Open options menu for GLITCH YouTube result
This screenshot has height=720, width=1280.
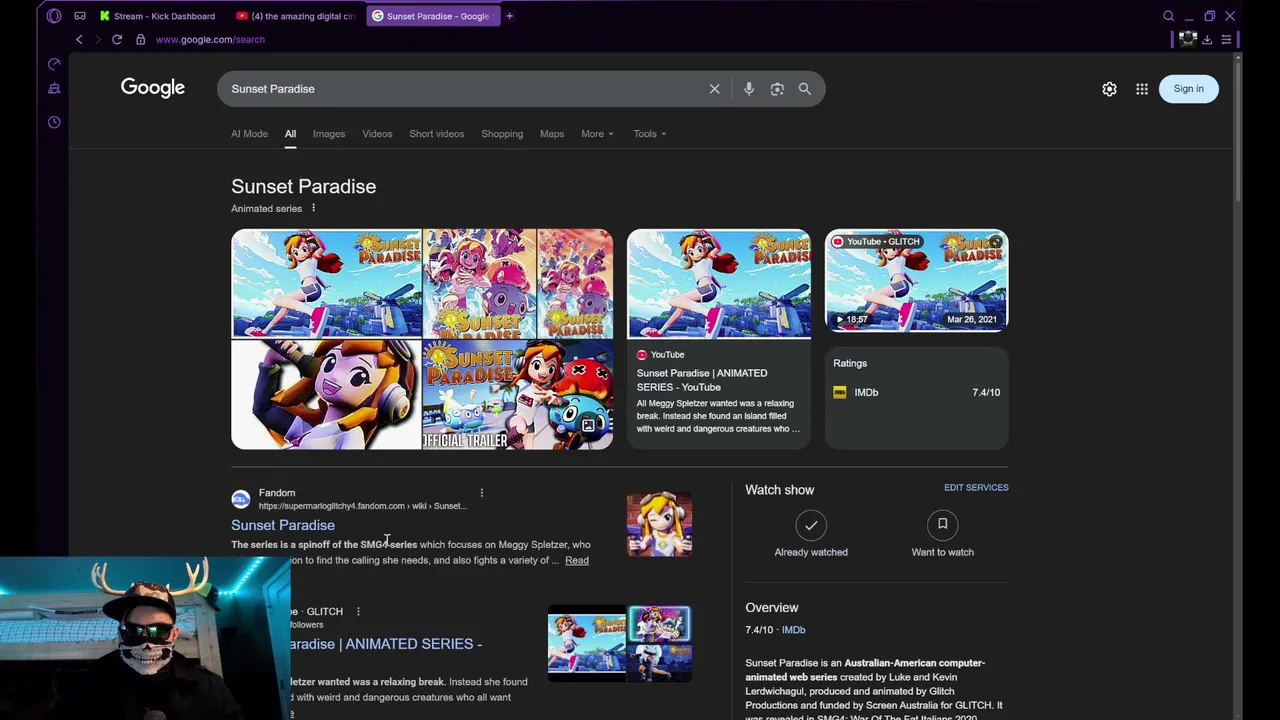click(358, 611)
